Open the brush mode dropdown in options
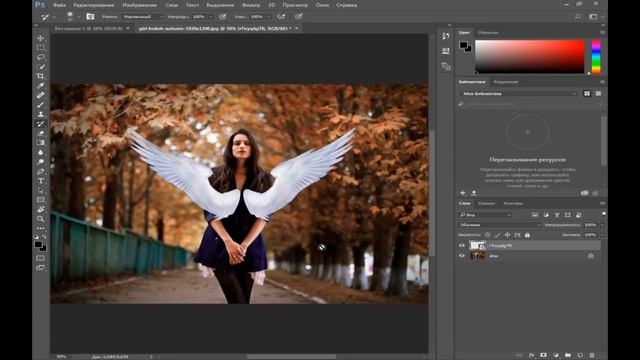The width and height of the screenshot is (640, 360). pyautogui.click(x=143, y=17)
